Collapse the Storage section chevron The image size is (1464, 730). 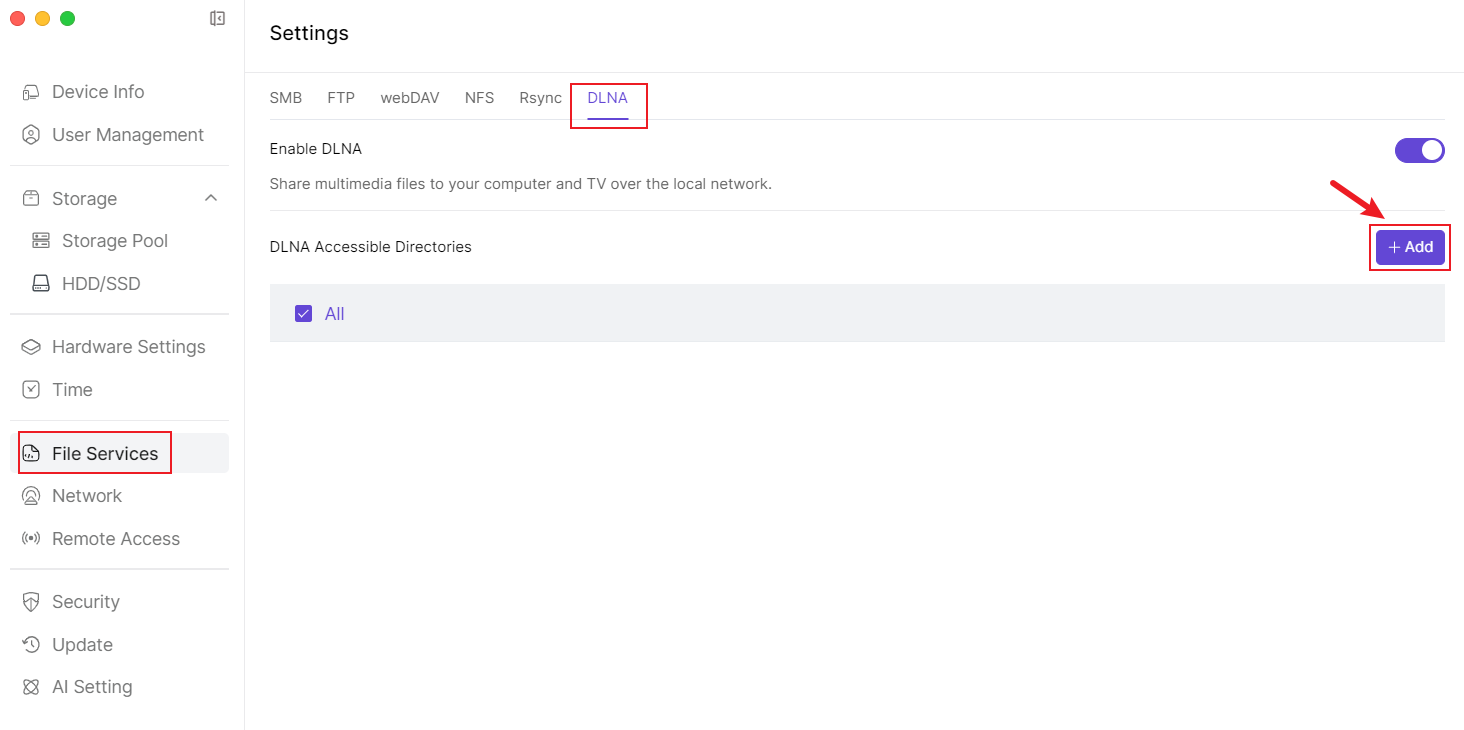(x=211, y=198)
